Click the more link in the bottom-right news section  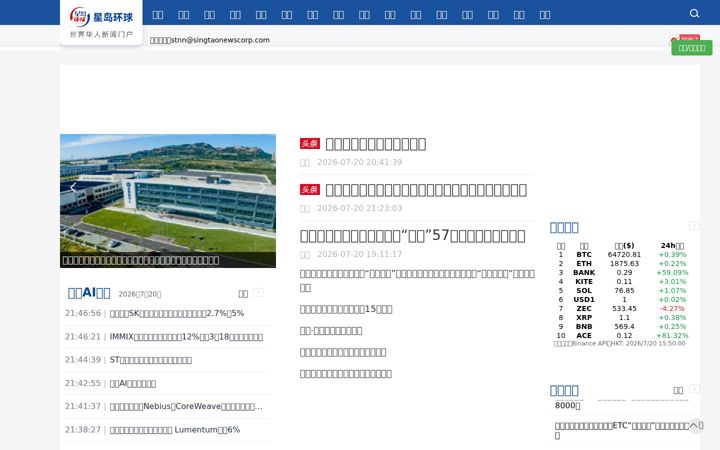(x=678, y=390)
